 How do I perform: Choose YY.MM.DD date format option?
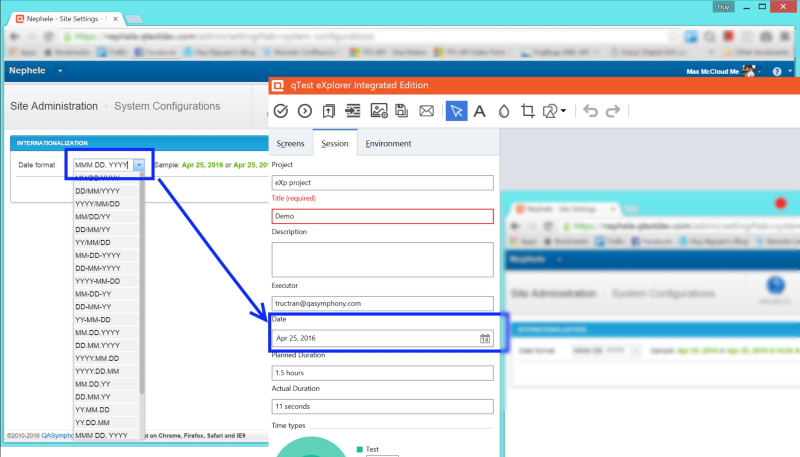click(x=106, y=410)
